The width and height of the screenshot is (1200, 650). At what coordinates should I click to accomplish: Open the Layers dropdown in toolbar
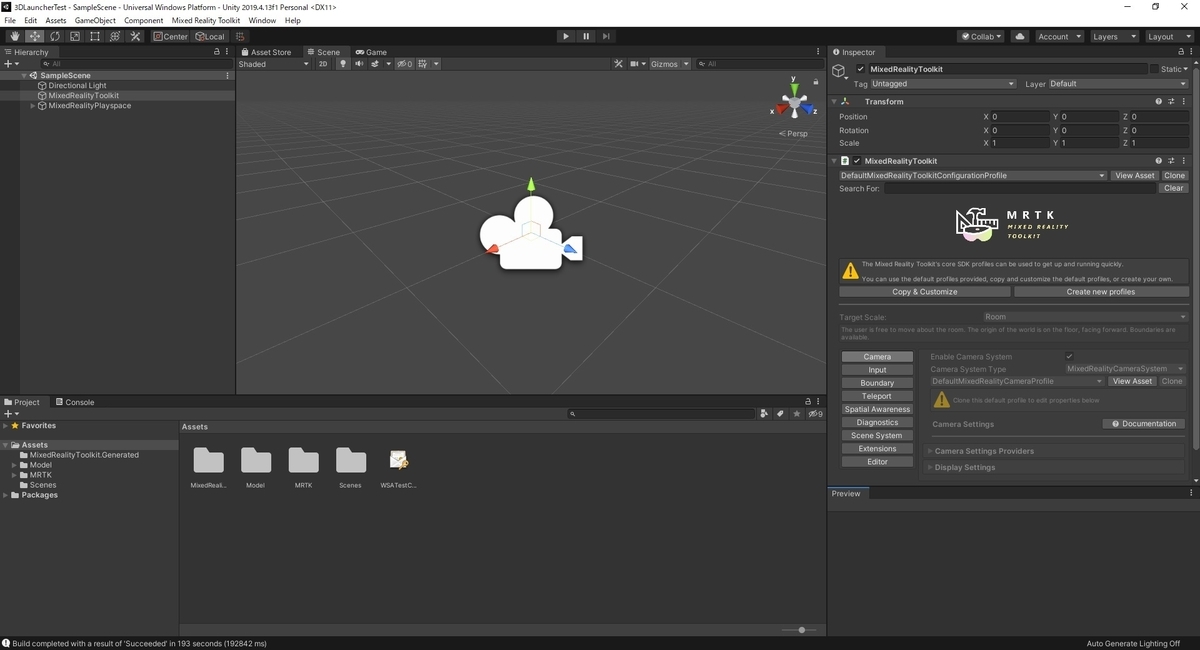pyautogui.click(x=1114, y=36)
